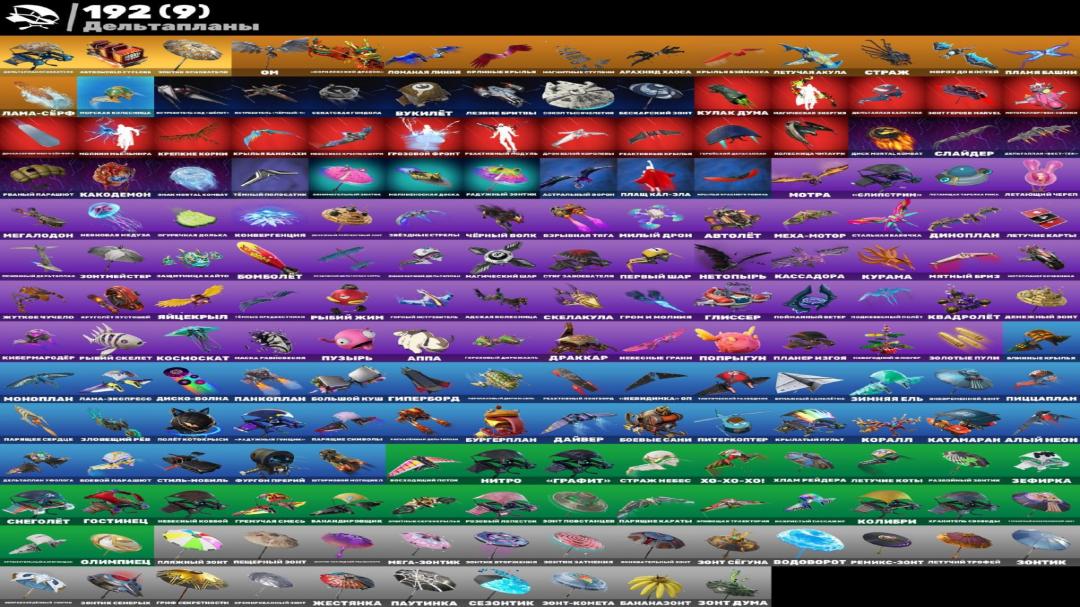Choose the НИТРО glider
Image resolution: width=1080 pixels, height=607 pixels.
(501, 464)
